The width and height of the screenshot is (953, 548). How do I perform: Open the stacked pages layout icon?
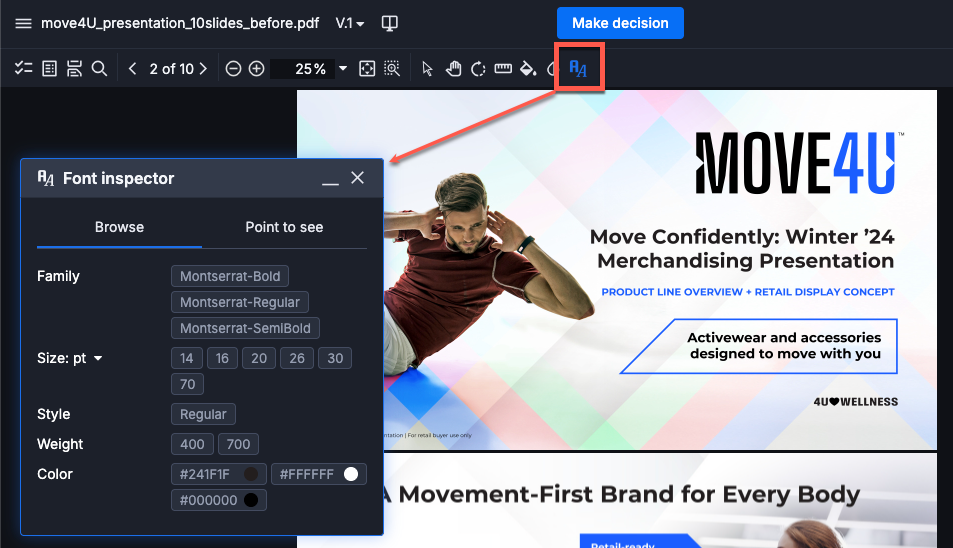click(74, 69)
